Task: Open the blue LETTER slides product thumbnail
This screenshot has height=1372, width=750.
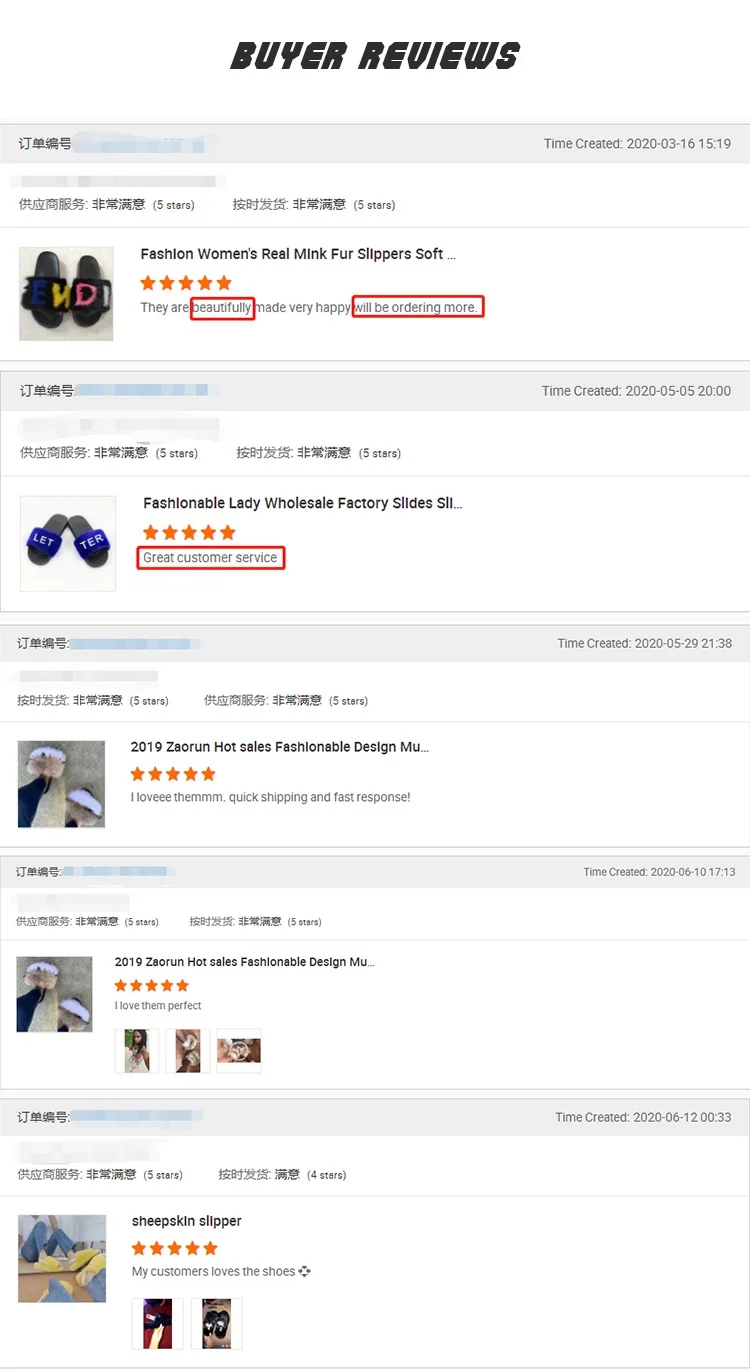Action: pyautogui.click(x=68, y=543)
